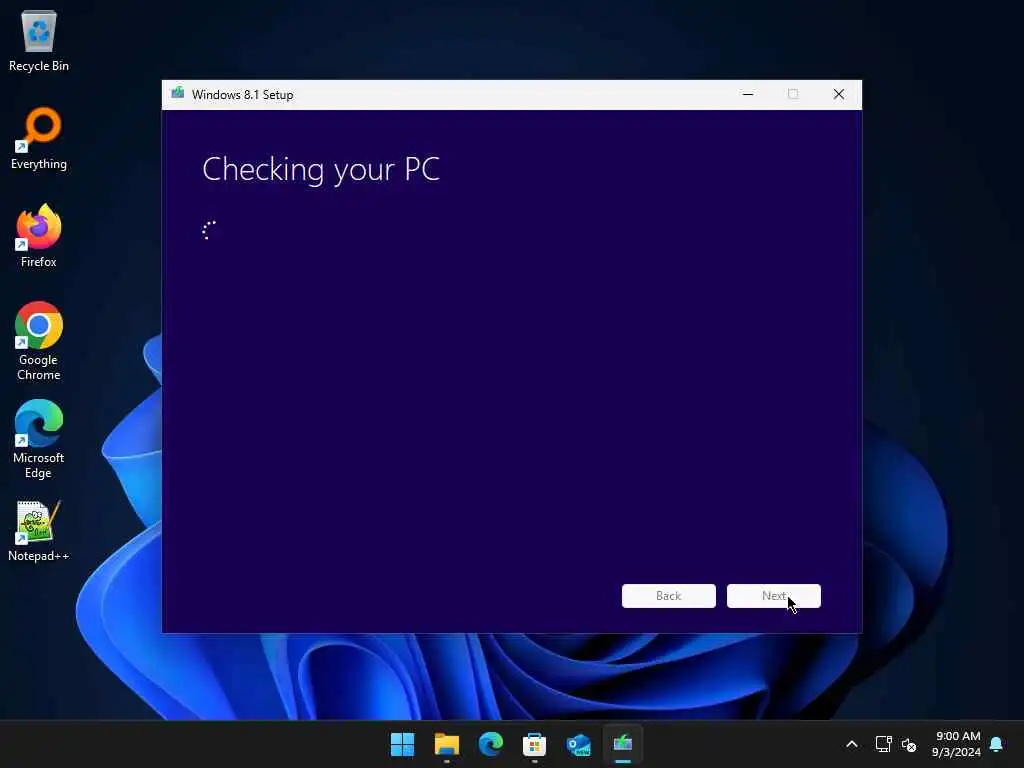
Task: Launch Edge from the taskbar
Action: pyautogui.click(x=490, y=744)
